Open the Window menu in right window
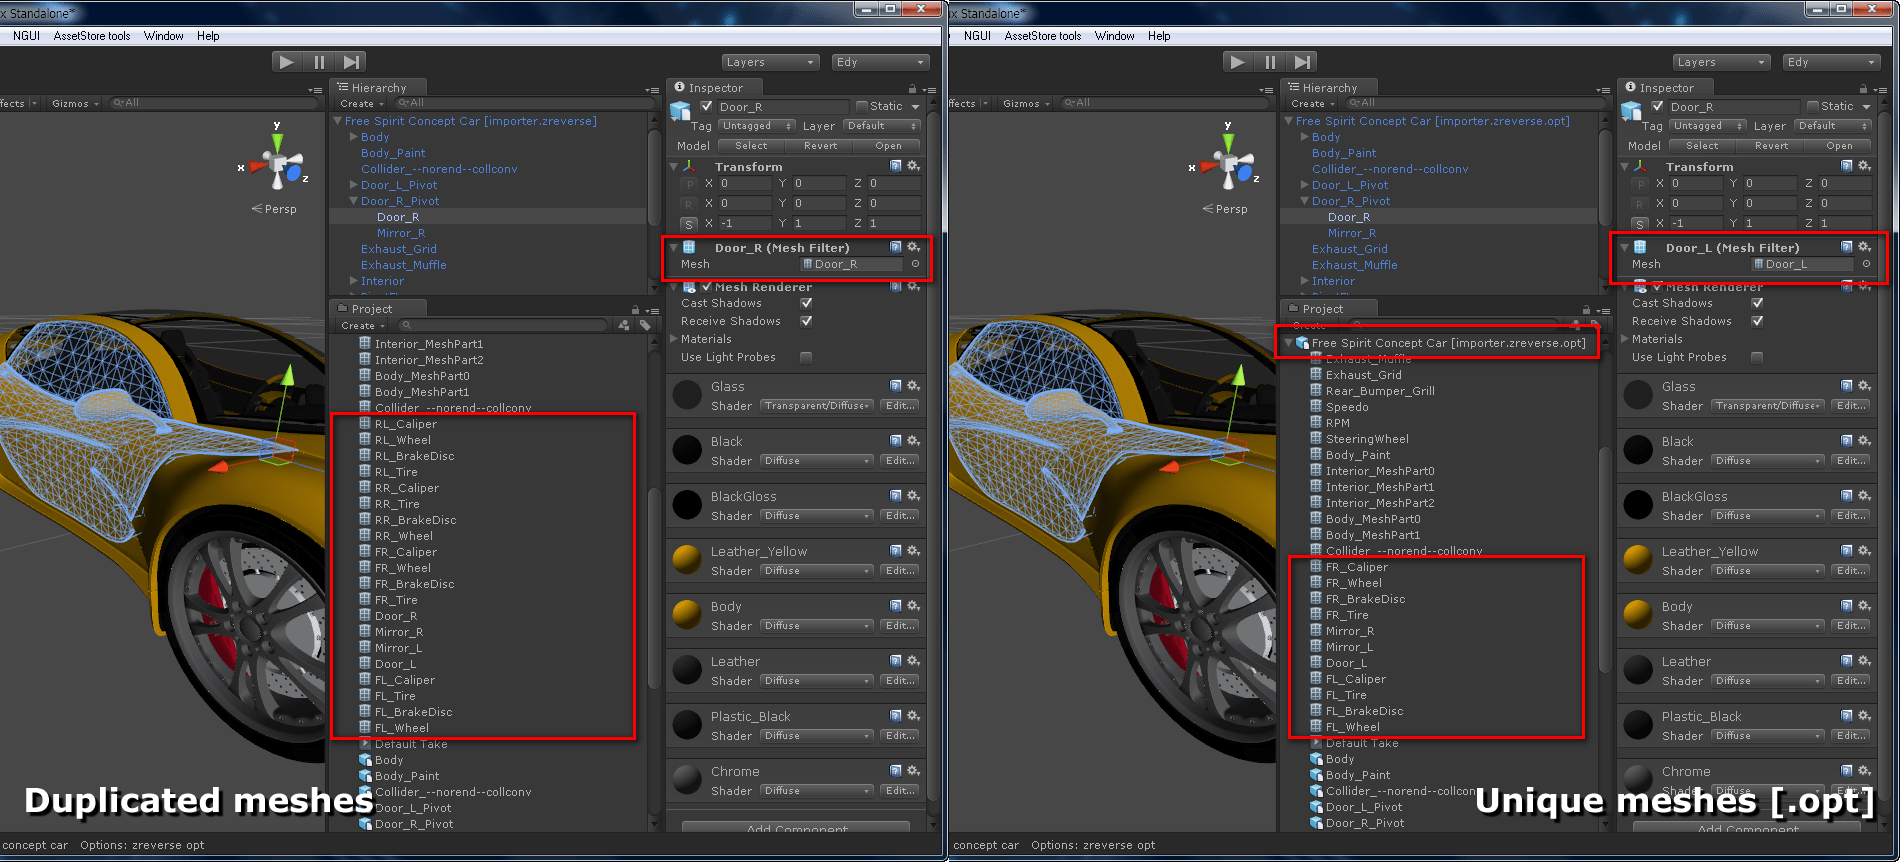The image size is (1900, 862). [x=1114, y=36]
